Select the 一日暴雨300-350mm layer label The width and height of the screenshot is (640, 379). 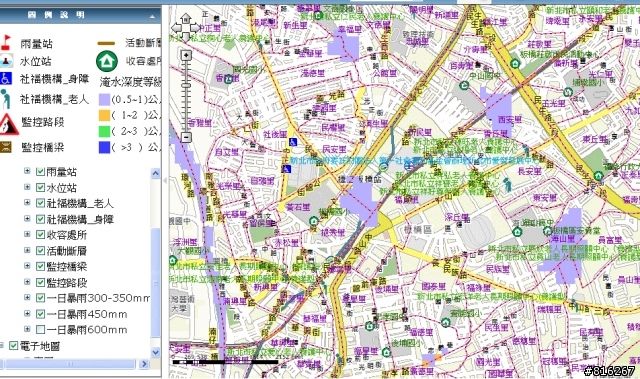[x=98, y=298]
